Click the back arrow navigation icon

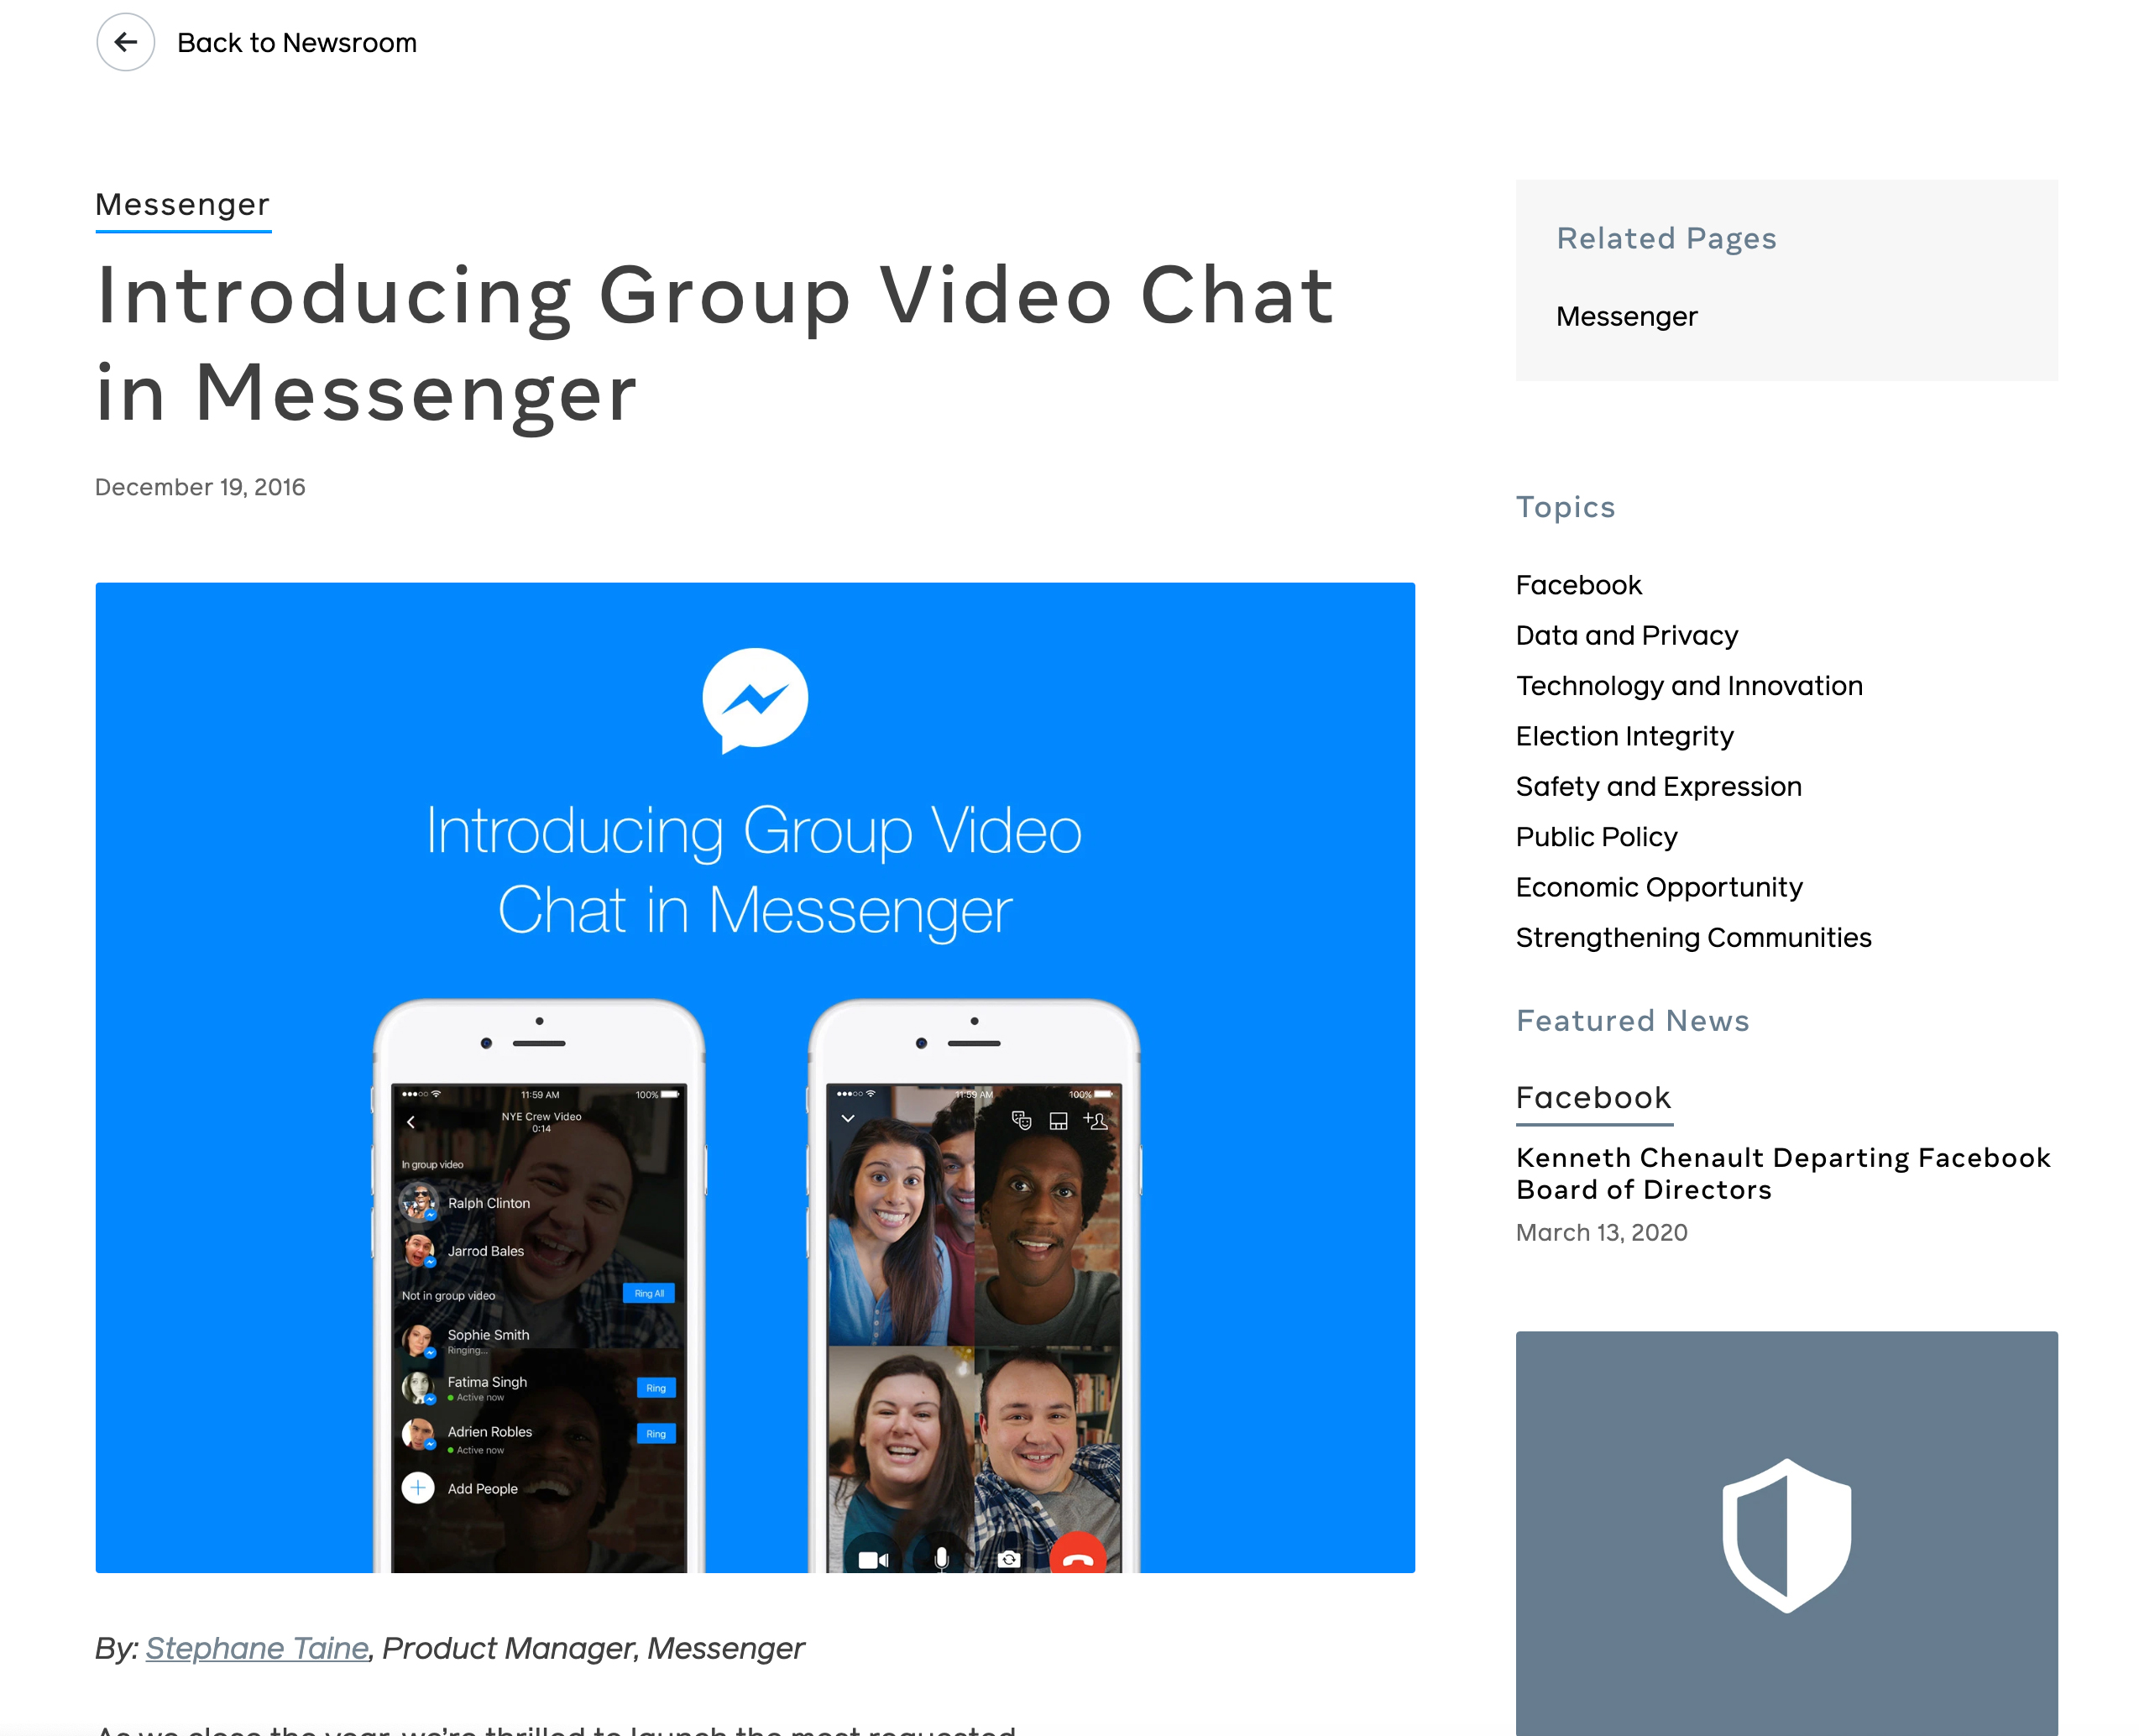pos(124,41)
